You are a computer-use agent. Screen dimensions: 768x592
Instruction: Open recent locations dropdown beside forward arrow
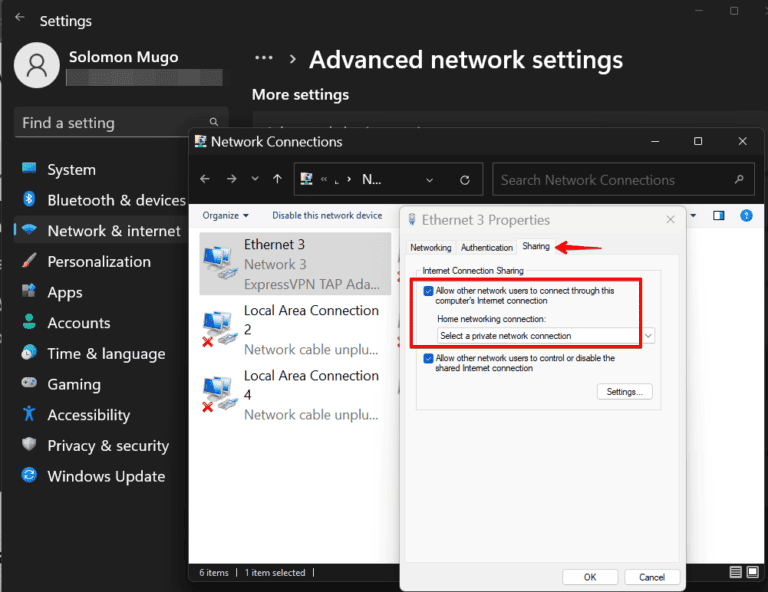254,180
